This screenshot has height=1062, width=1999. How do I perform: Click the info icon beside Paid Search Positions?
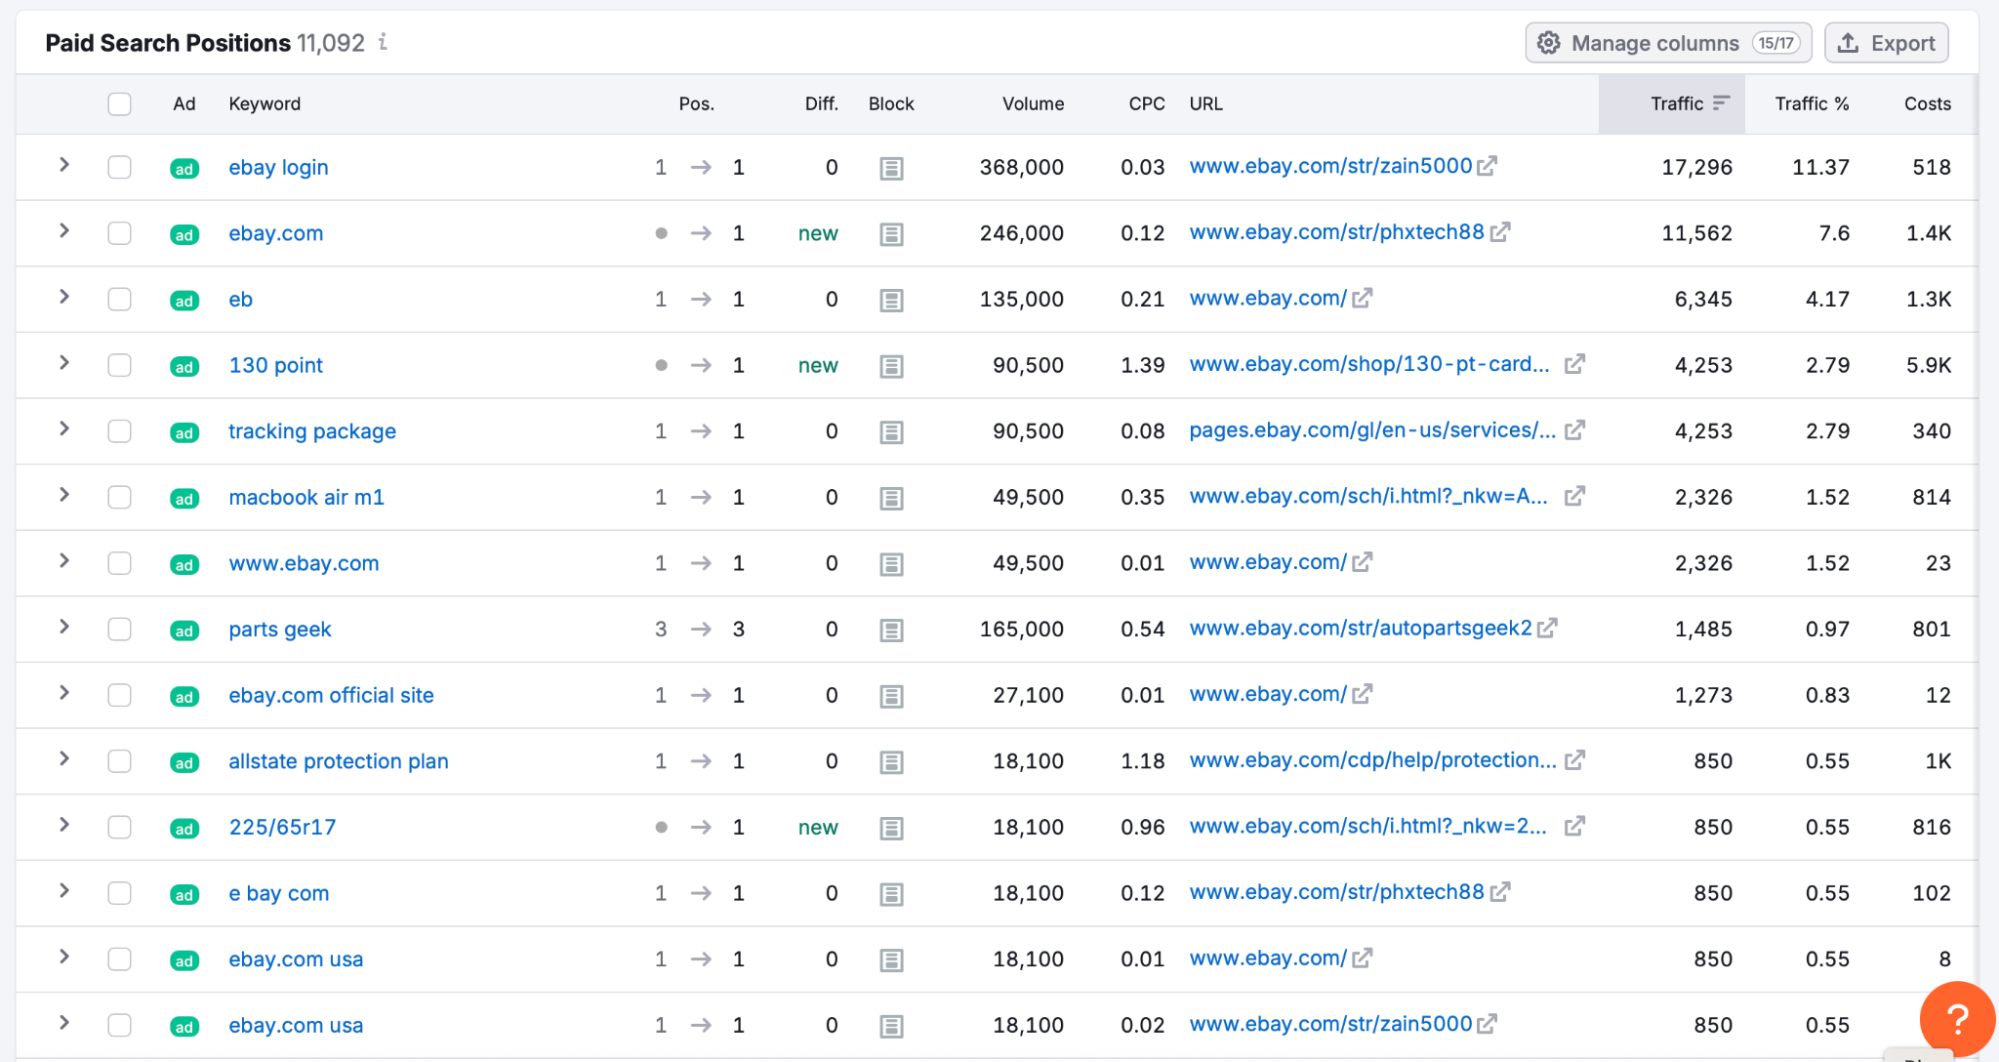(381, 44)
